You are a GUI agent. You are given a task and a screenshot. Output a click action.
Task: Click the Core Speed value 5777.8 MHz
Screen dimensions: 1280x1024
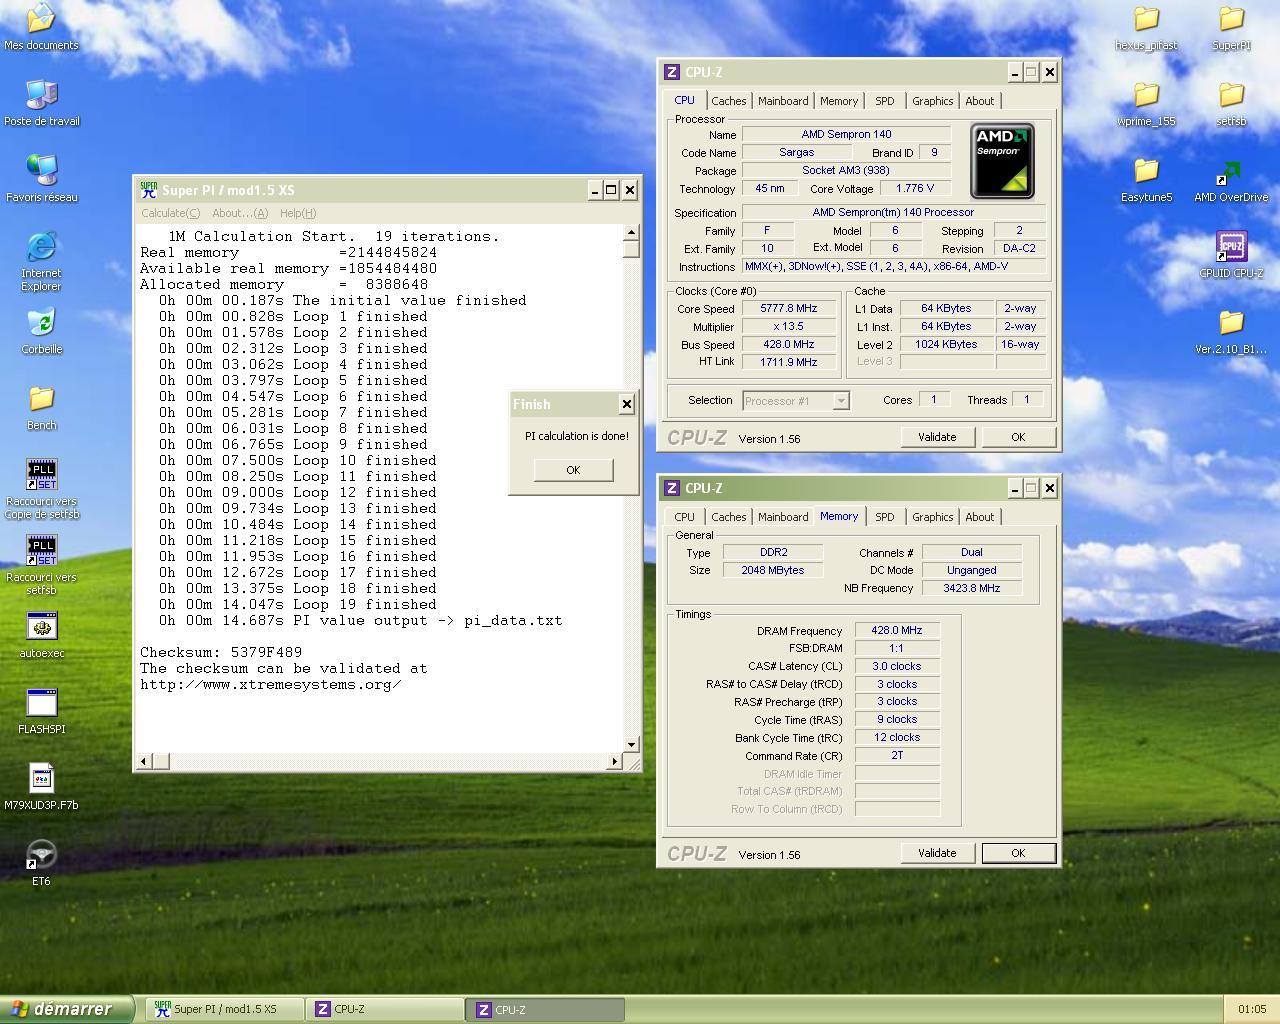tap(789, 309)
